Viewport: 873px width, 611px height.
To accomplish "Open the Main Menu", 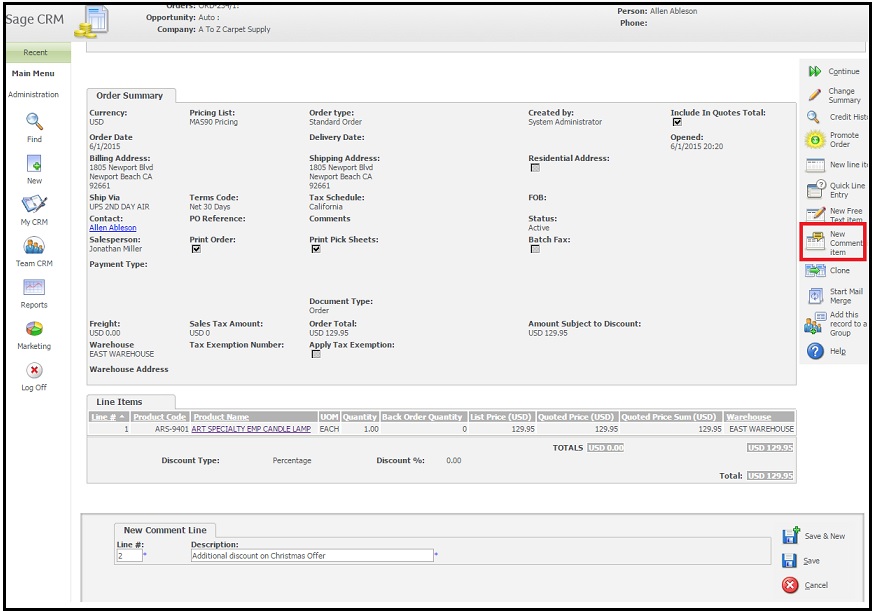I will click(33, 74).
